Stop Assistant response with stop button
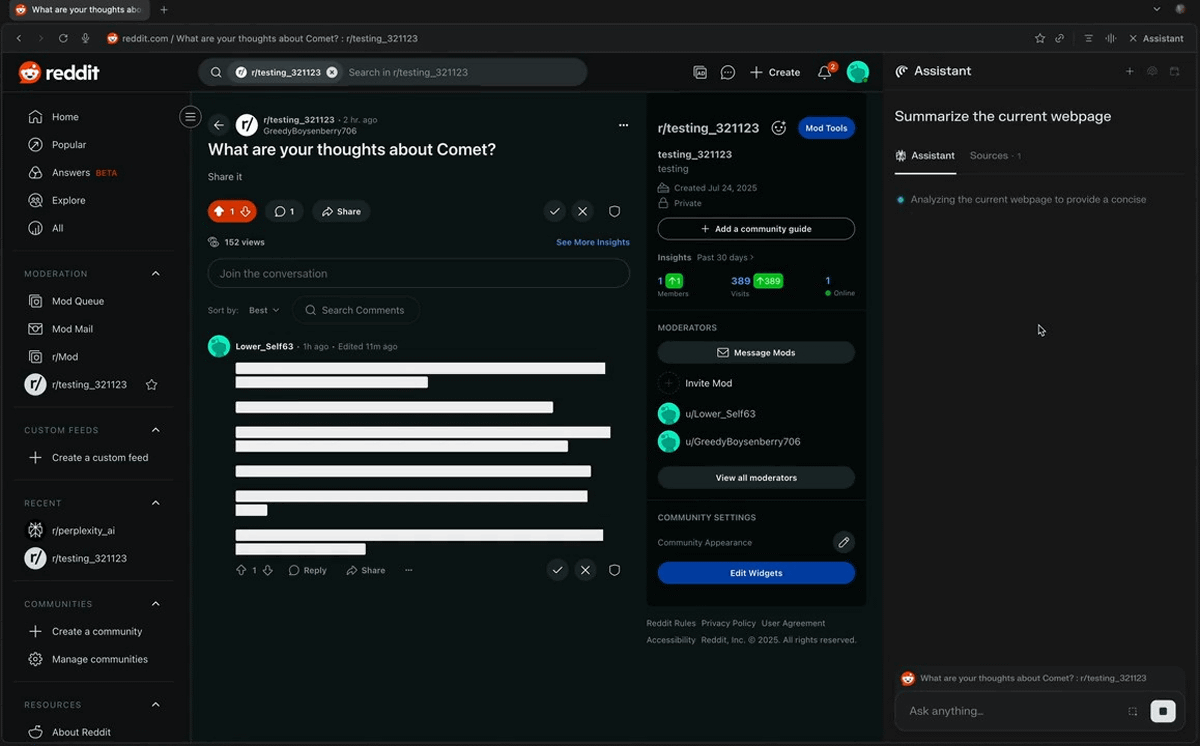1200x746 pixels. pos(1162,711)
